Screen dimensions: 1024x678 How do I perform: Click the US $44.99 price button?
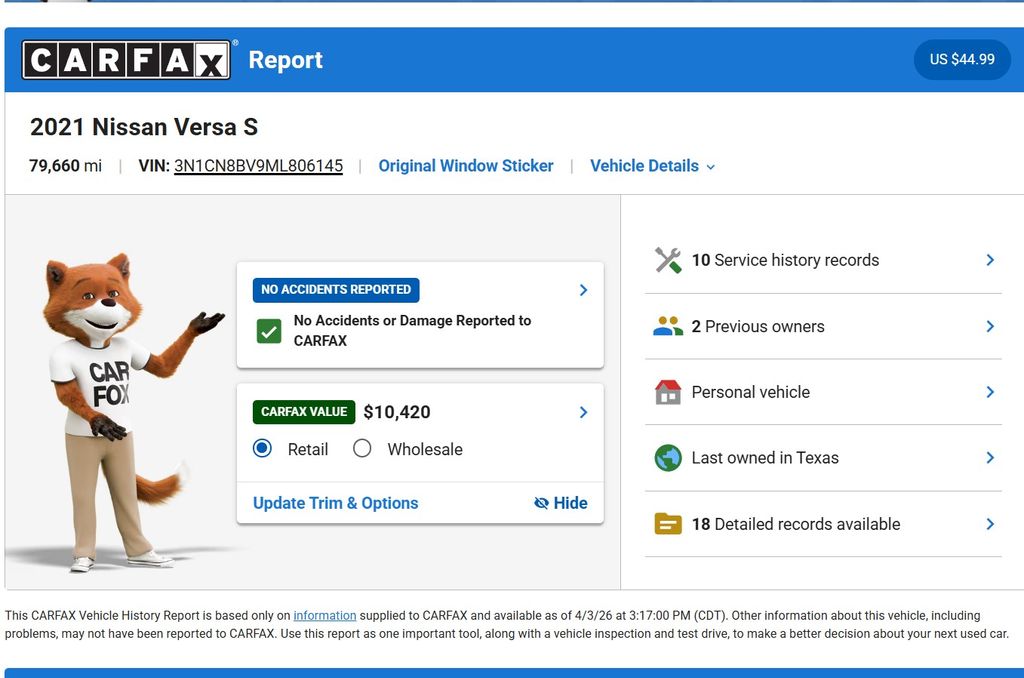[x=962, y=60]
